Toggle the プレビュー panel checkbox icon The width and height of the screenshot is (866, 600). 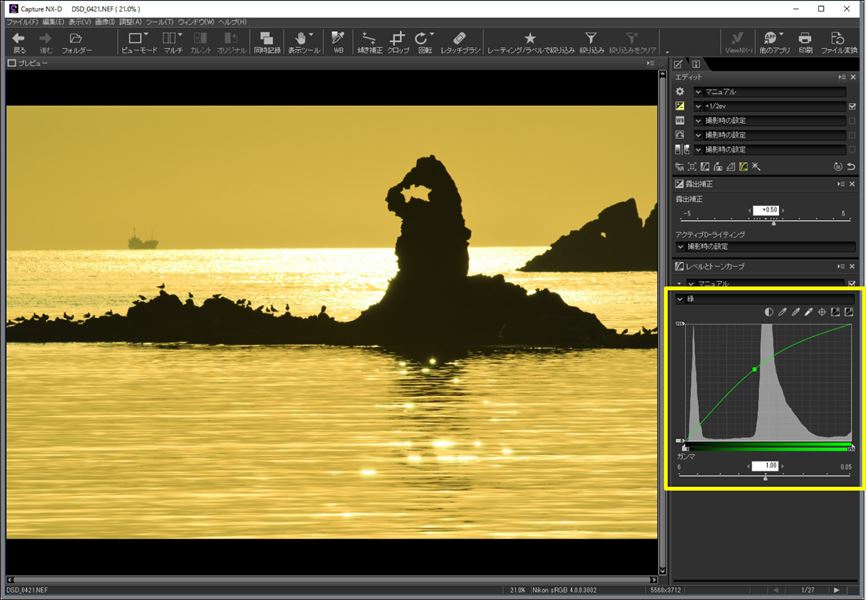(12, 64)
